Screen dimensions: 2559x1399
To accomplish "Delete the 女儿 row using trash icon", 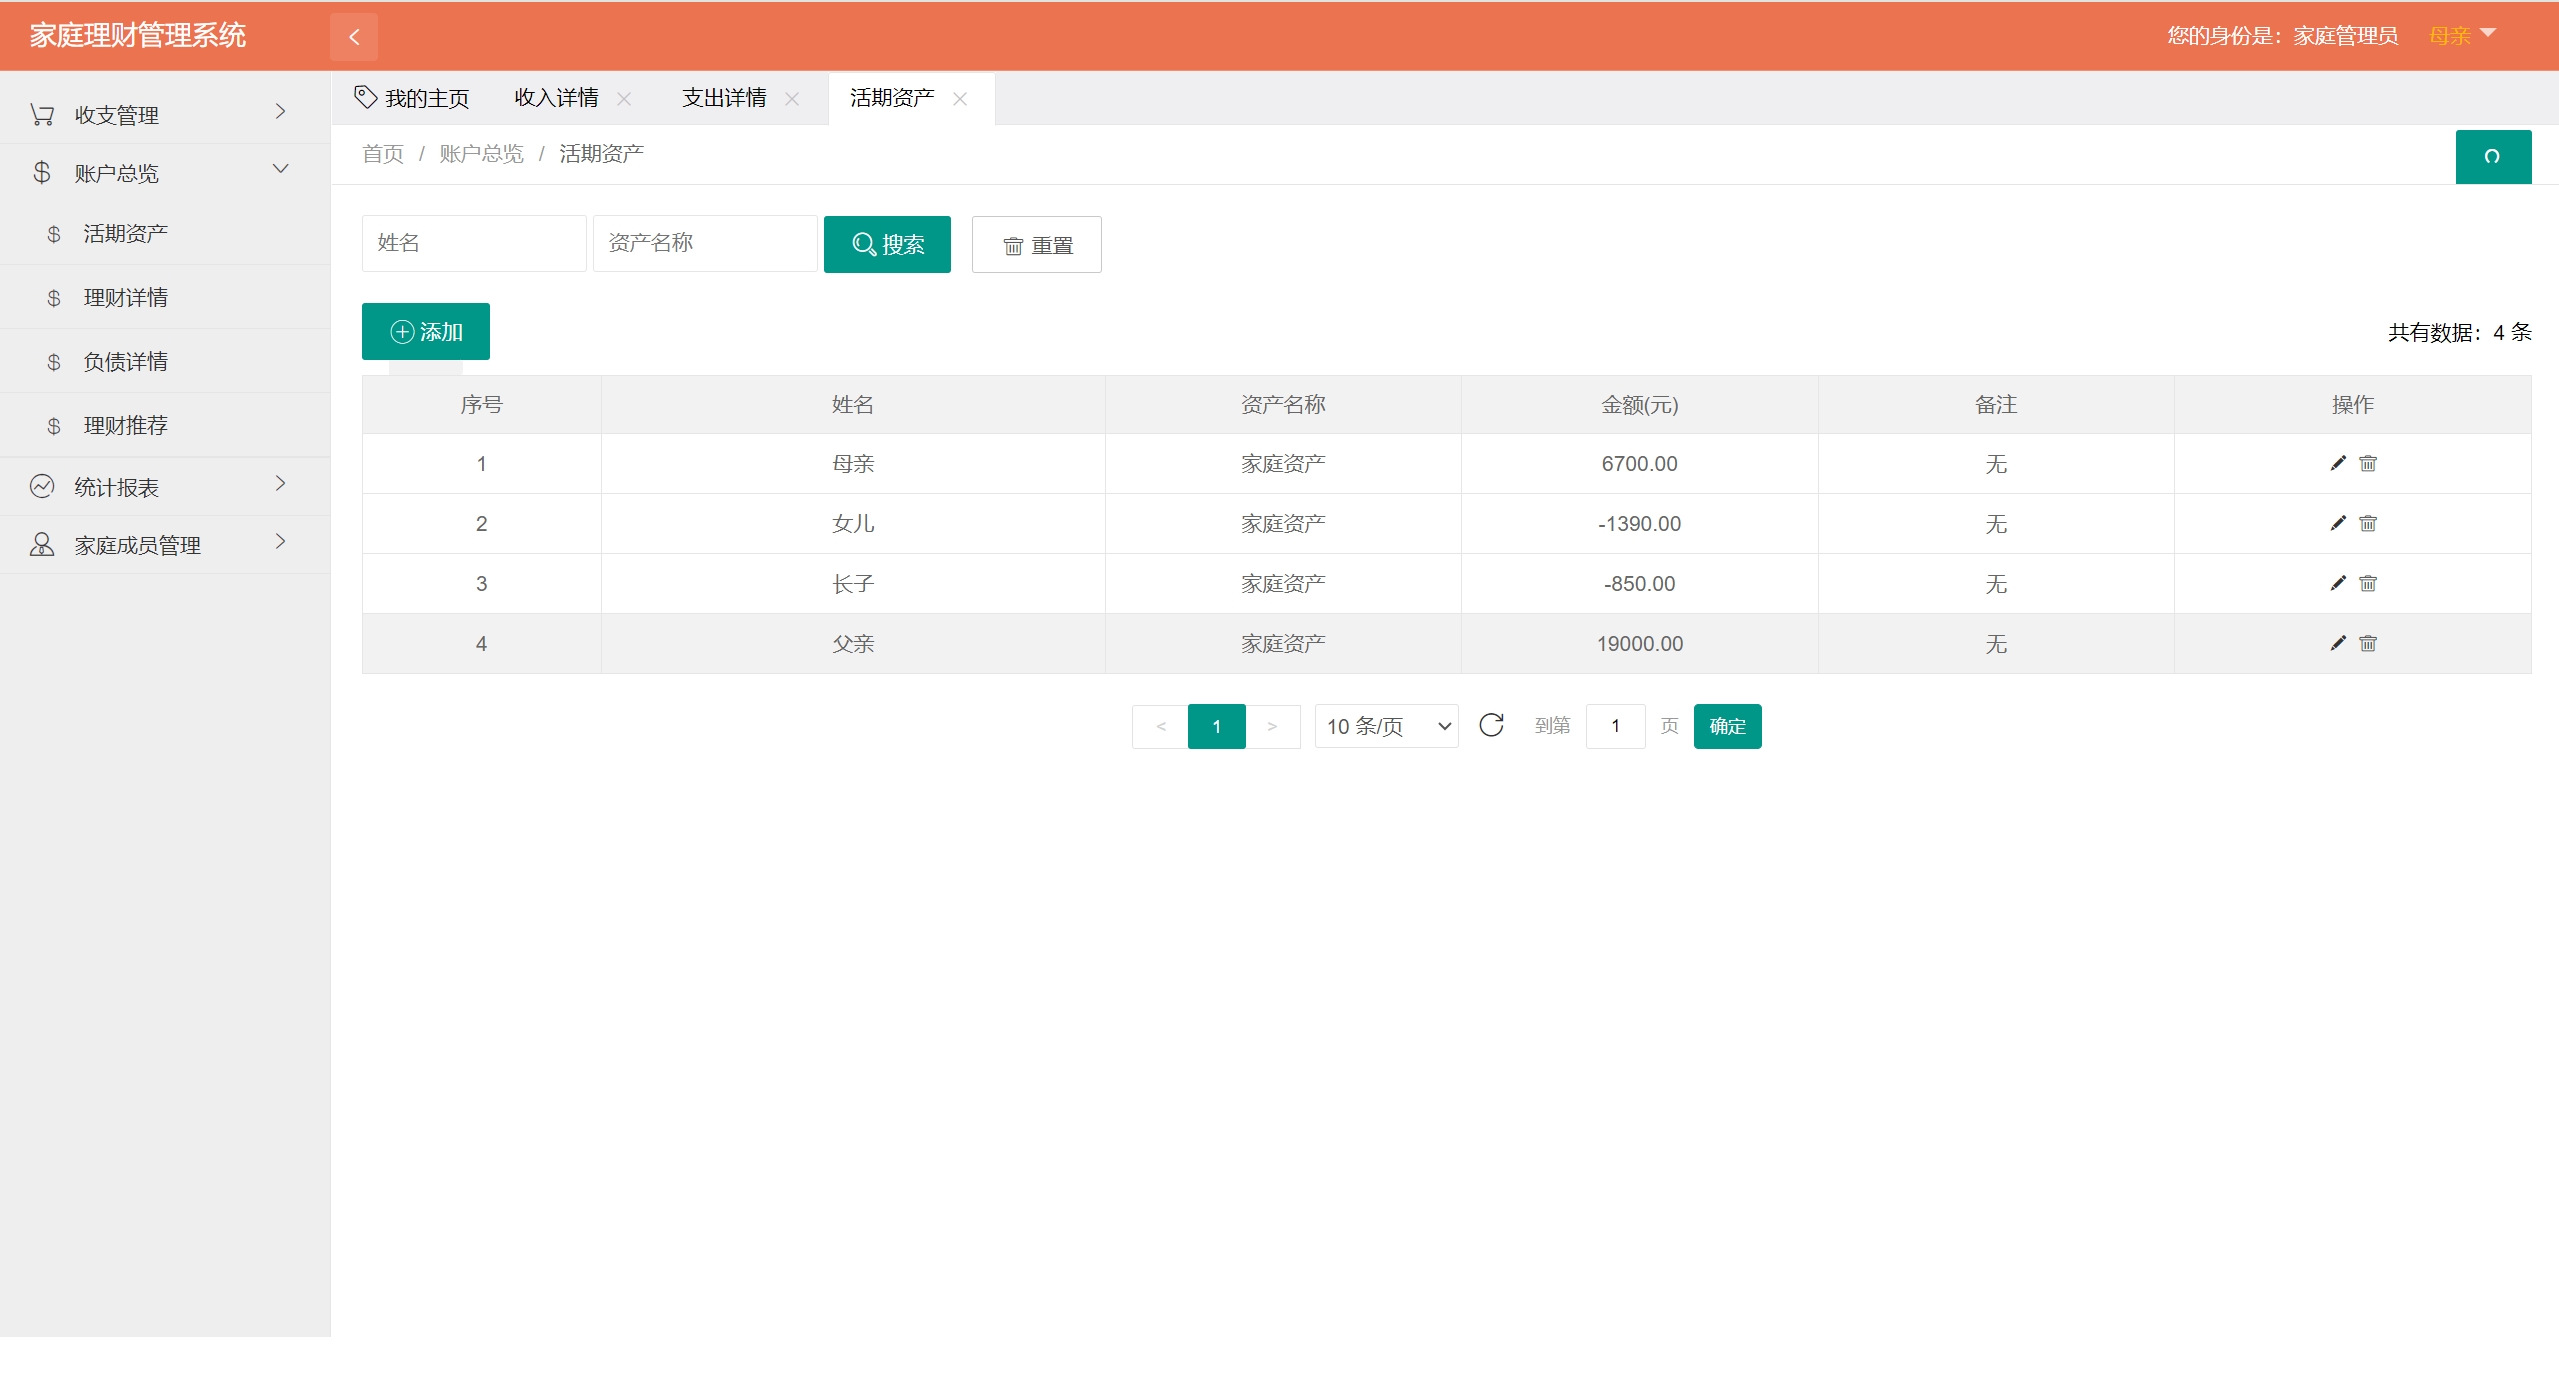I will pos(2367,523).
